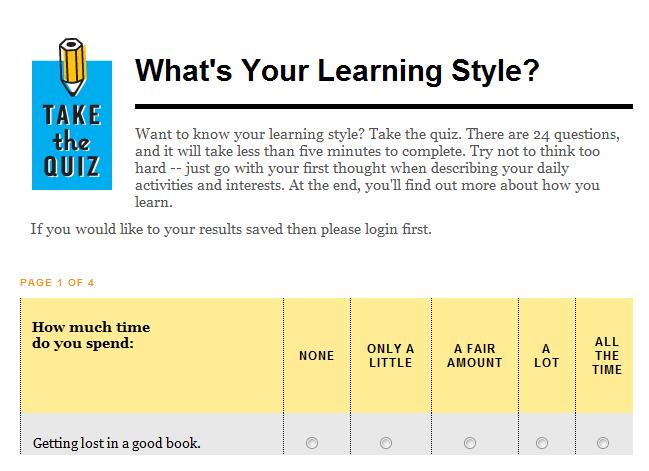The width and height of the screenshot is (649, 471).
Task: Click 'Getting lost in a good book.' label
Action: [x=117, y=443]
